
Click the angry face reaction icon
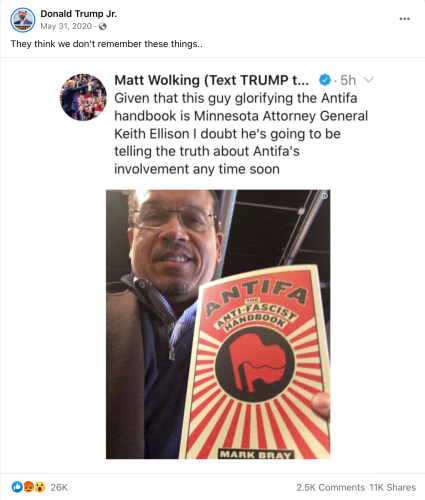click(28, 487)
